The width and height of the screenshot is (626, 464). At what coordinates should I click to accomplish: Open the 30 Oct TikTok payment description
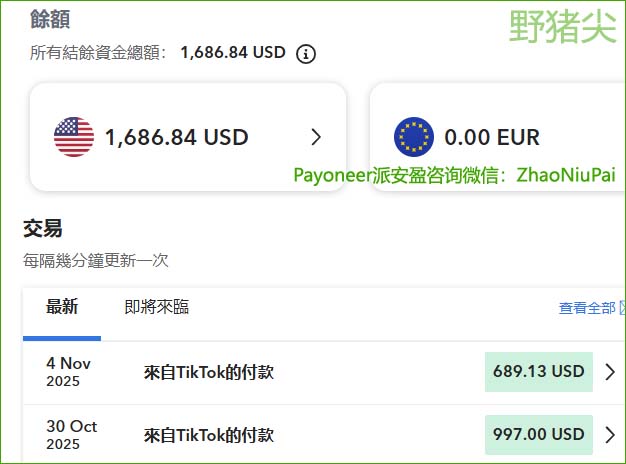click(x=209, y=435)
